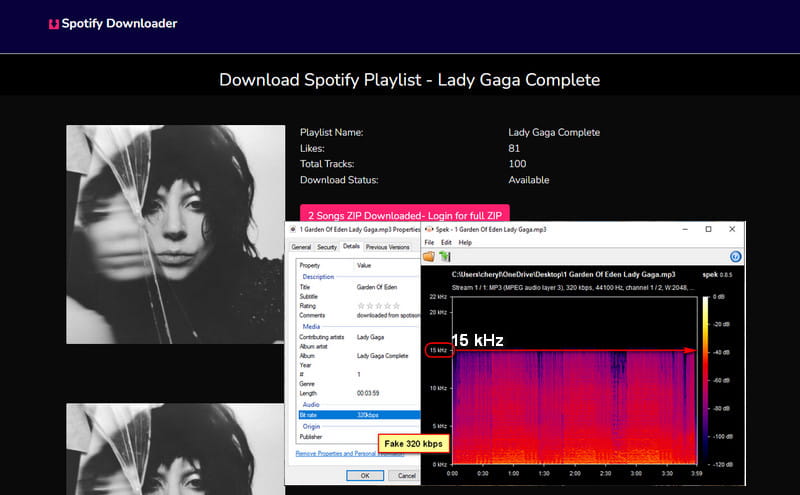Click the Genre row label

(307, 384)
